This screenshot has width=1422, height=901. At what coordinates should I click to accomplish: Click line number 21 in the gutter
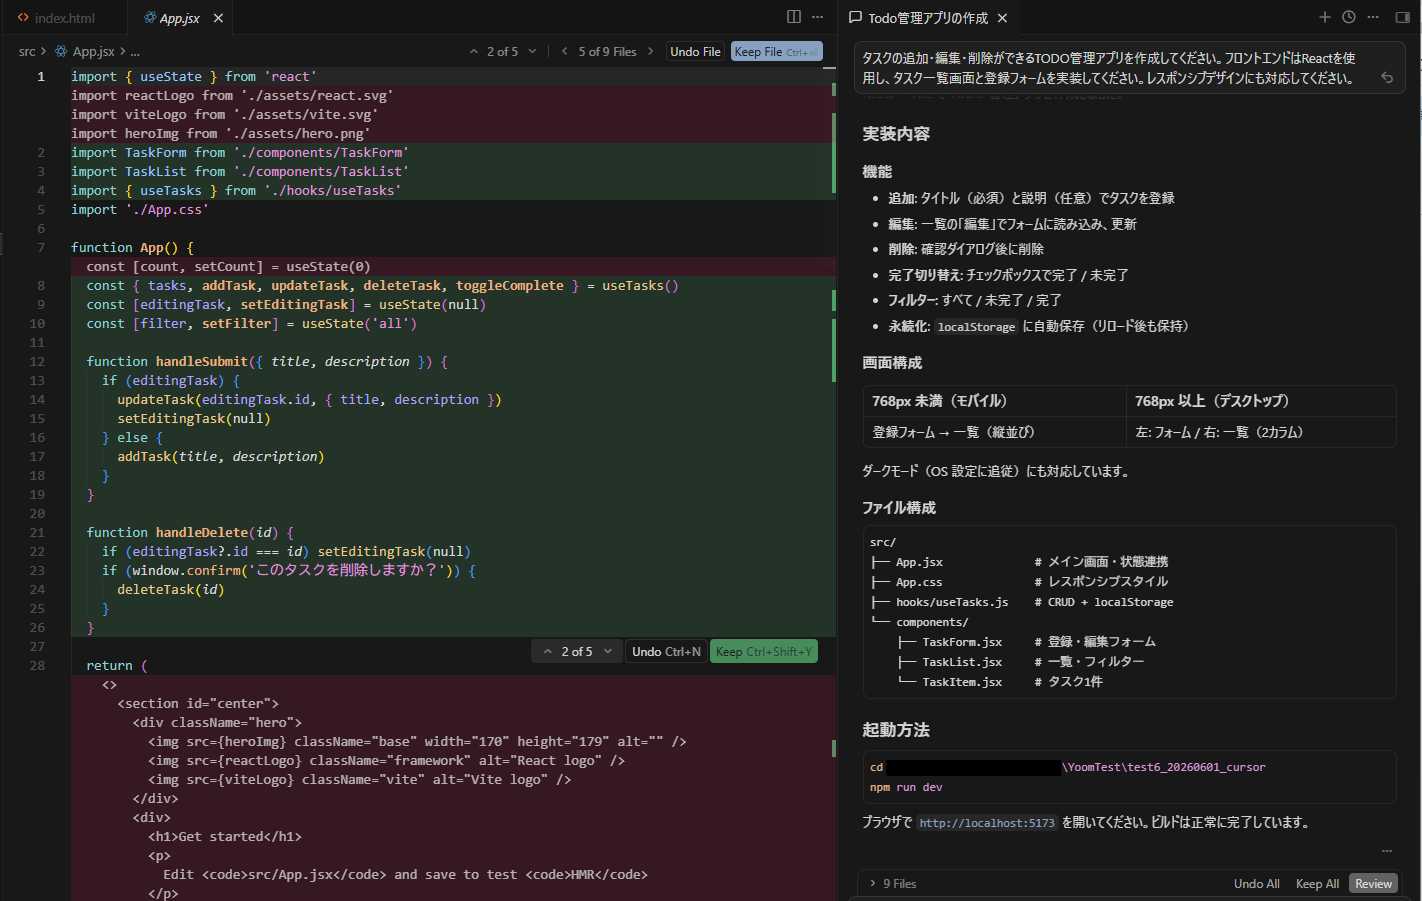tap(37, 533)
